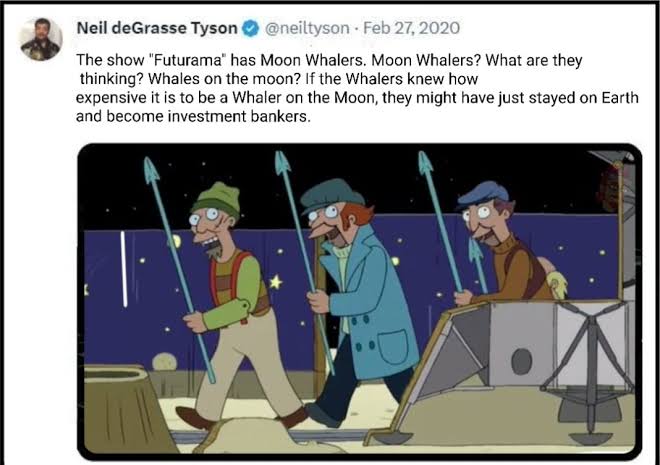The image size is (660, 465).
Task: Open Neil deGrasse Tyson's profile avatar
Action: [41, 40]
